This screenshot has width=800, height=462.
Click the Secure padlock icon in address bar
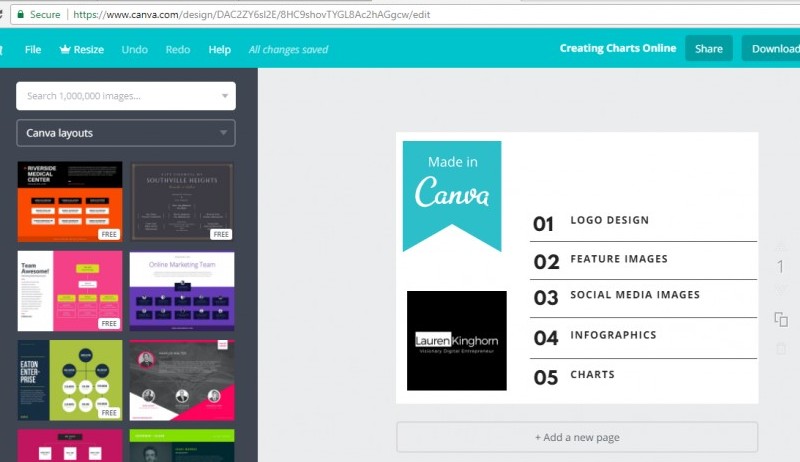point(20,14)
